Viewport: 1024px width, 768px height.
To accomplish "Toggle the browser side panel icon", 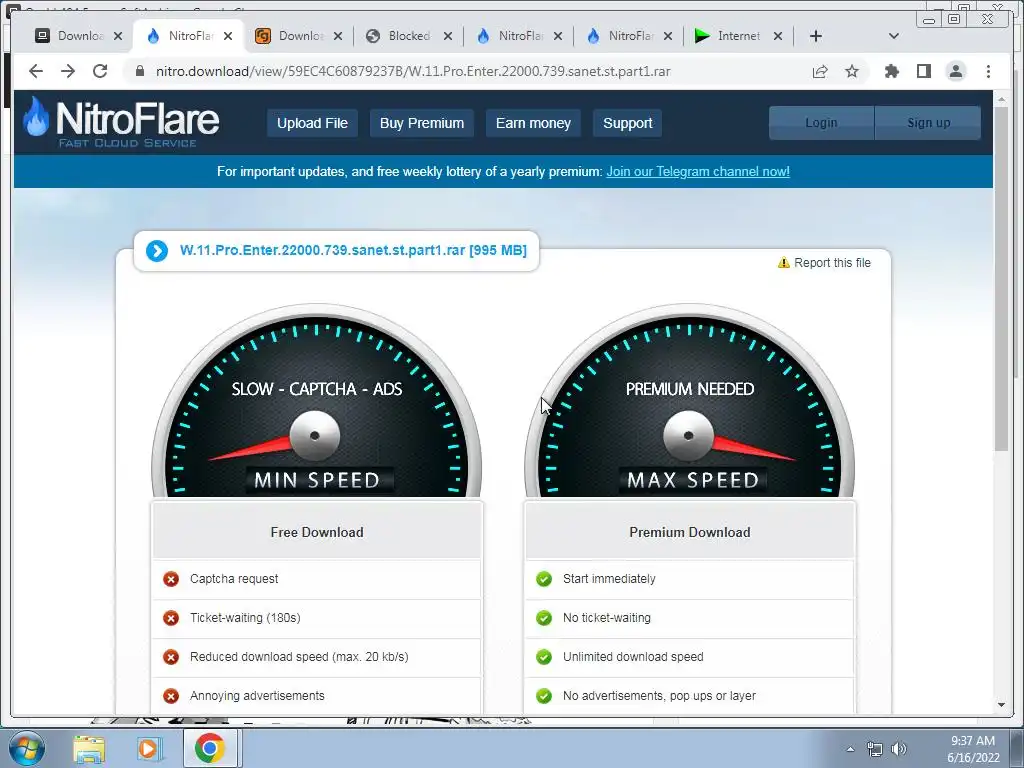I will coord(923,71).
